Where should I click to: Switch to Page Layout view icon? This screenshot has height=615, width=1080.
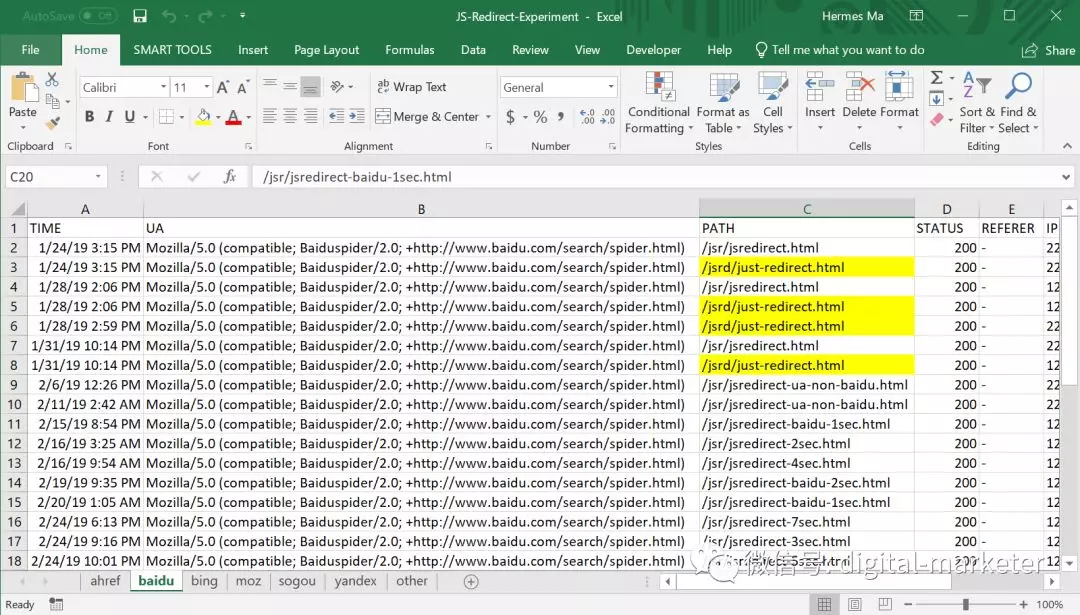pos(855,605)
